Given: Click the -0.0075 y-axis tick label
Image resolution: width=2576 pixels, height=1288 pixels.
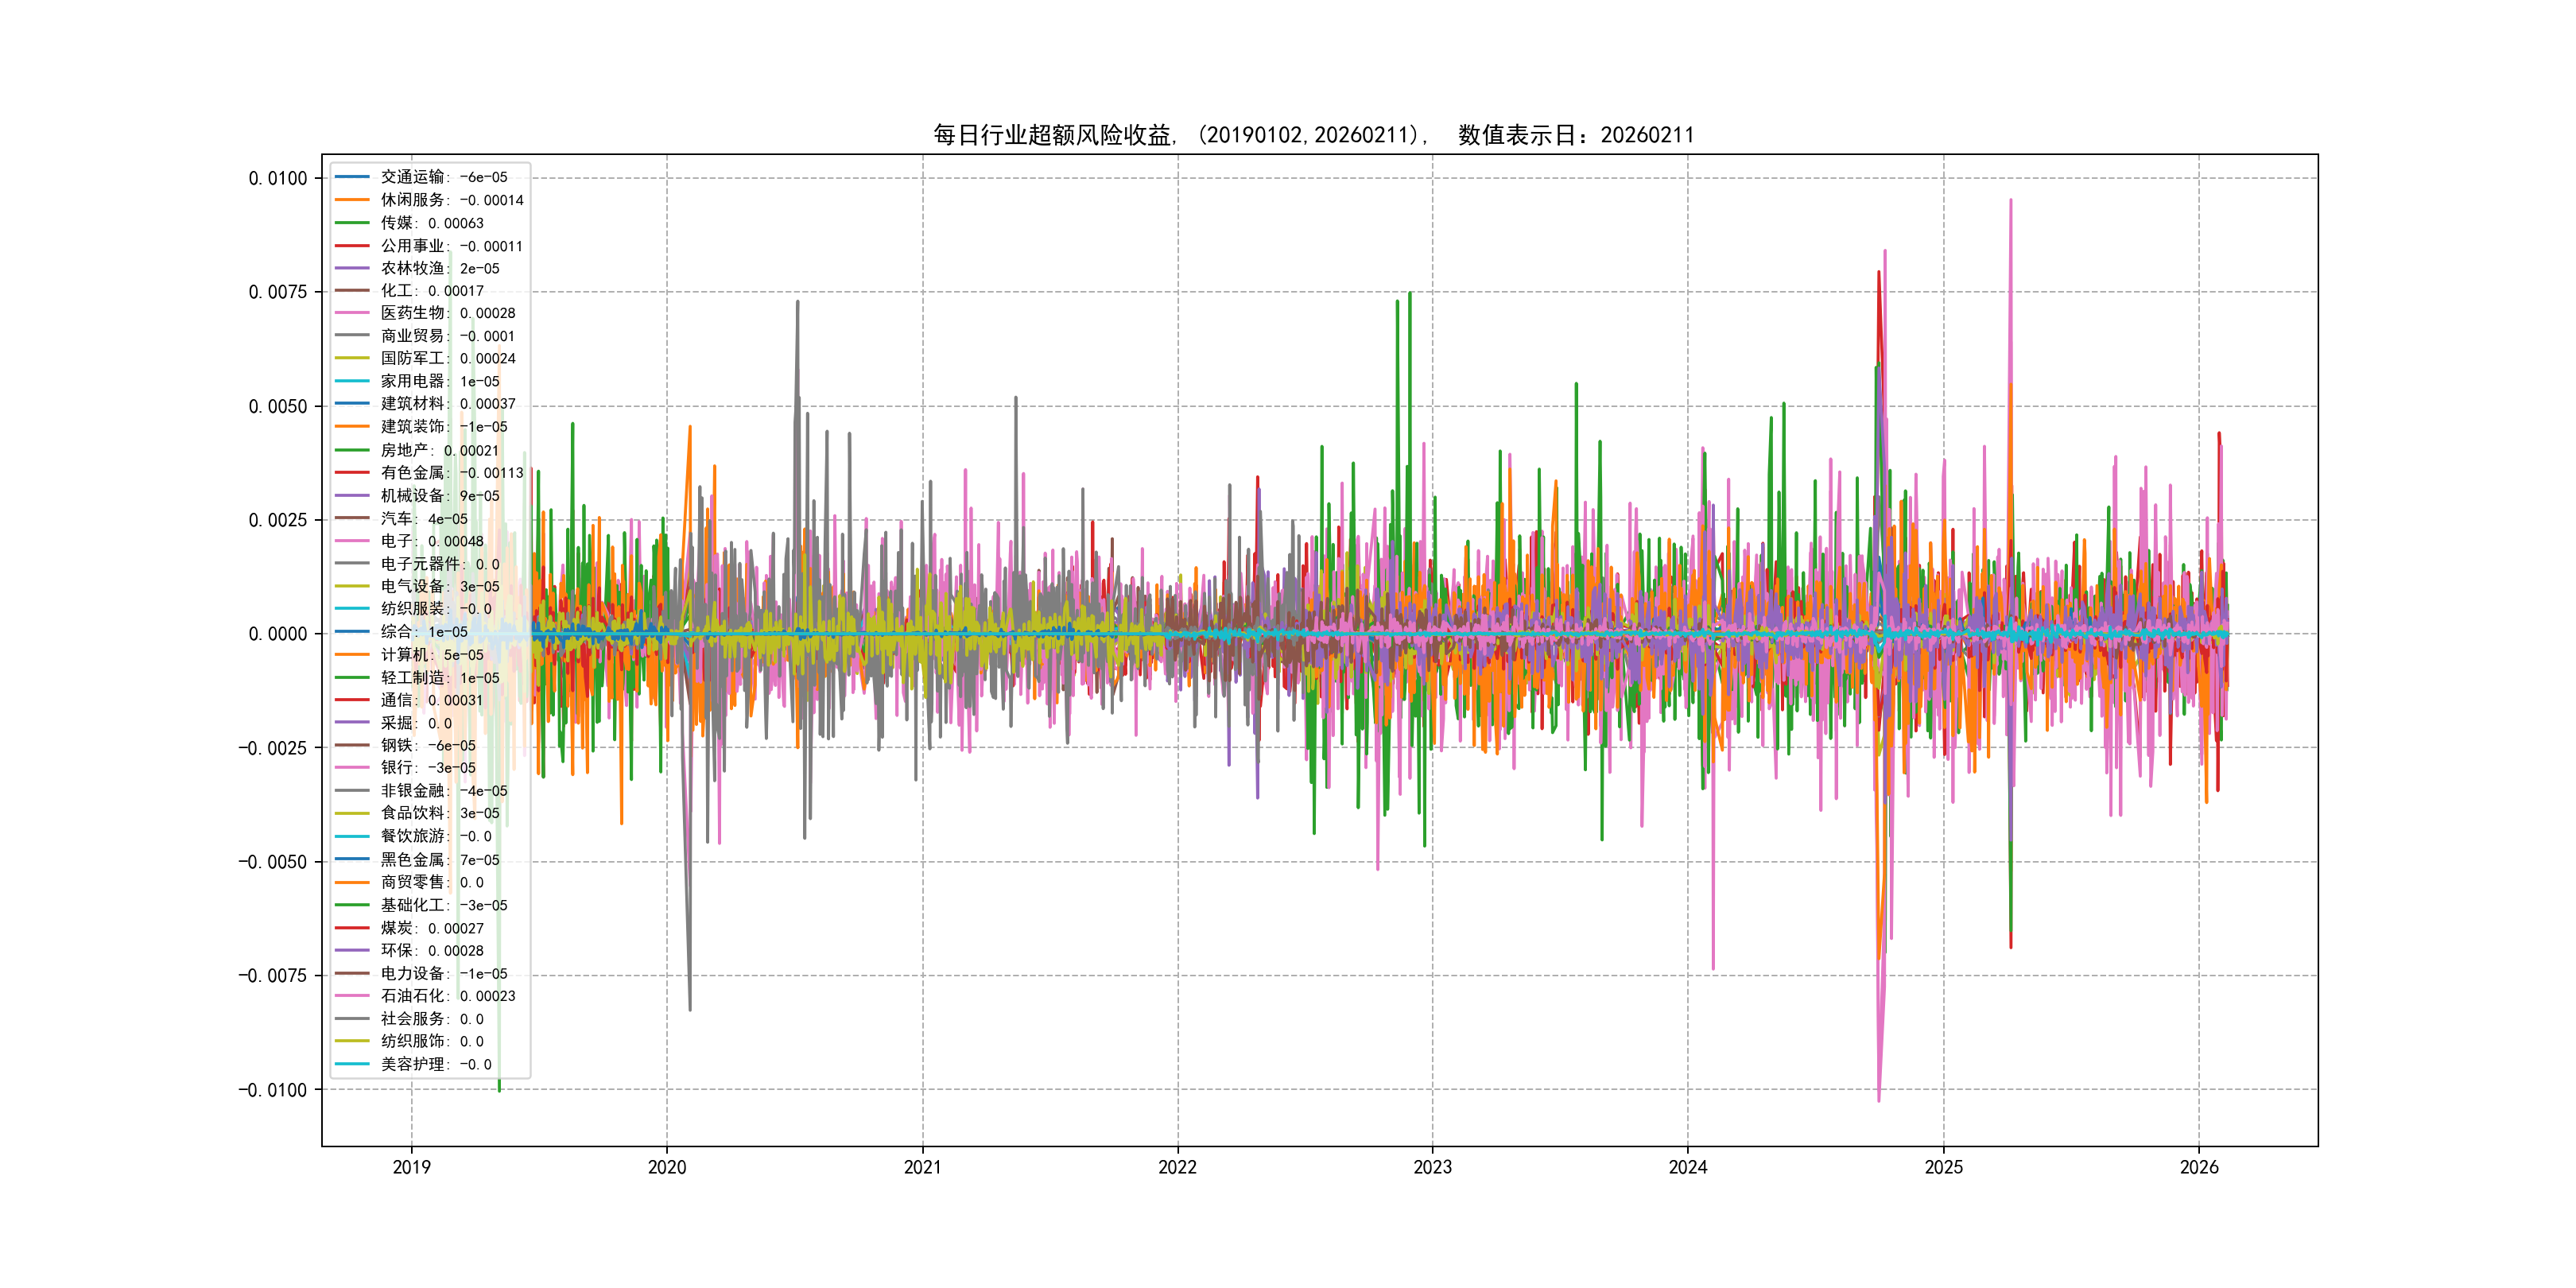Looking at the screenshot, I should [273, 976].
